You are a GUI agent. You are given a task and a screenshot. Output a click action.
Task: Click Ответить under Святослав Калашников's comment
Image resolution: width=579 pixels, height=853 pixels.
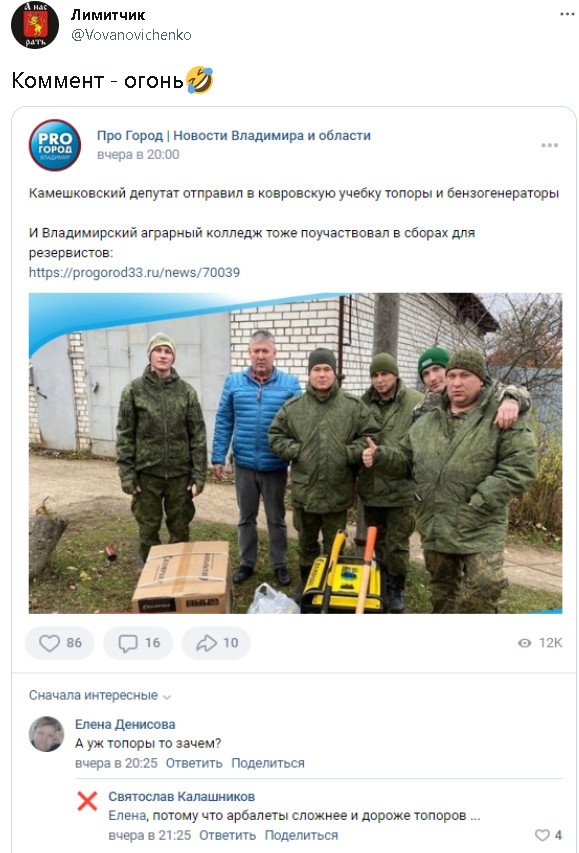[227, 835]
